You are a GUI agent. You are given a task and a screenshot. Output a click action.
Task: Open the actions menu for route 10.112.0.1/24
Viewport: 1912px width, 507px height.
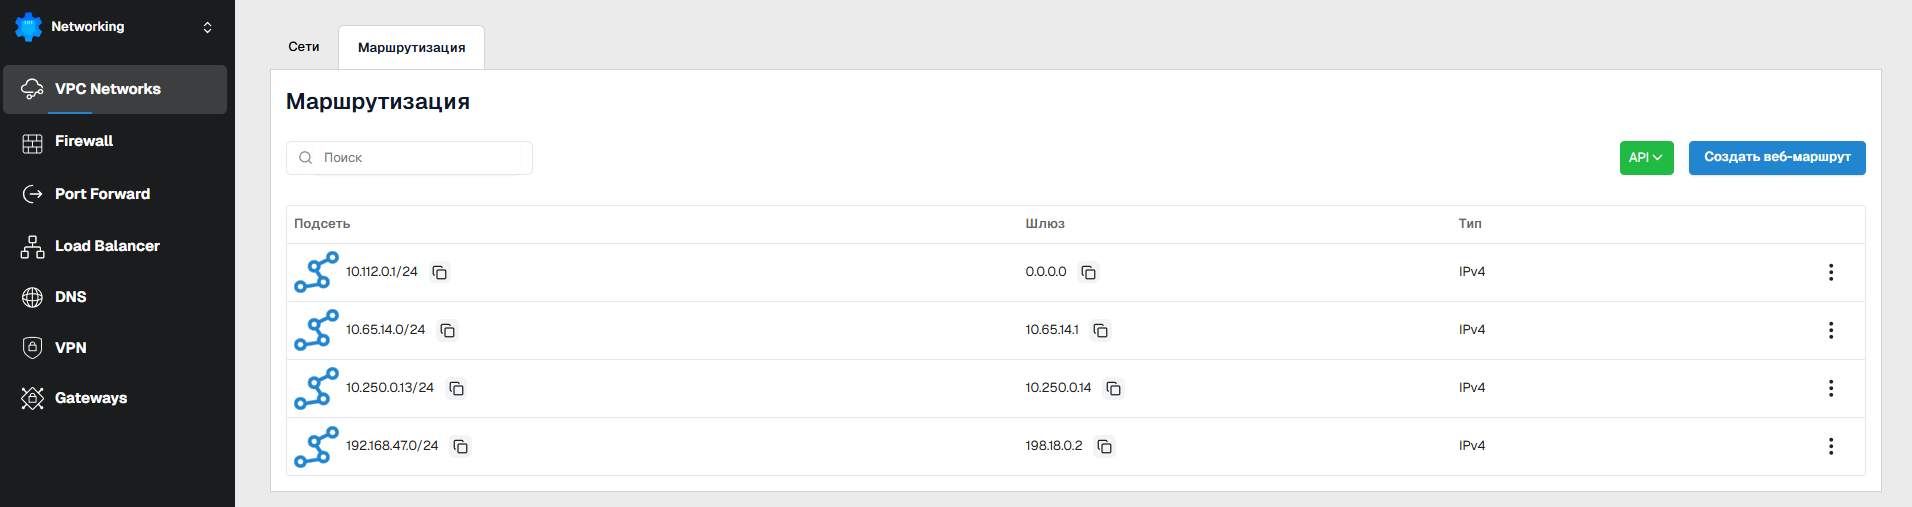pyautogui.click(x=1831, y=272)
